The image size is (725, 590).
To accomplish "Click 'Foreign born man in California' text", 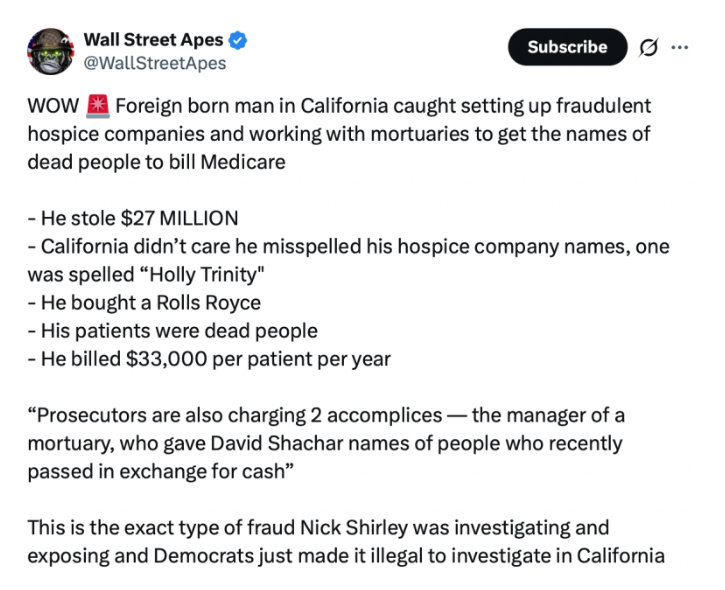I will point(252,106).
